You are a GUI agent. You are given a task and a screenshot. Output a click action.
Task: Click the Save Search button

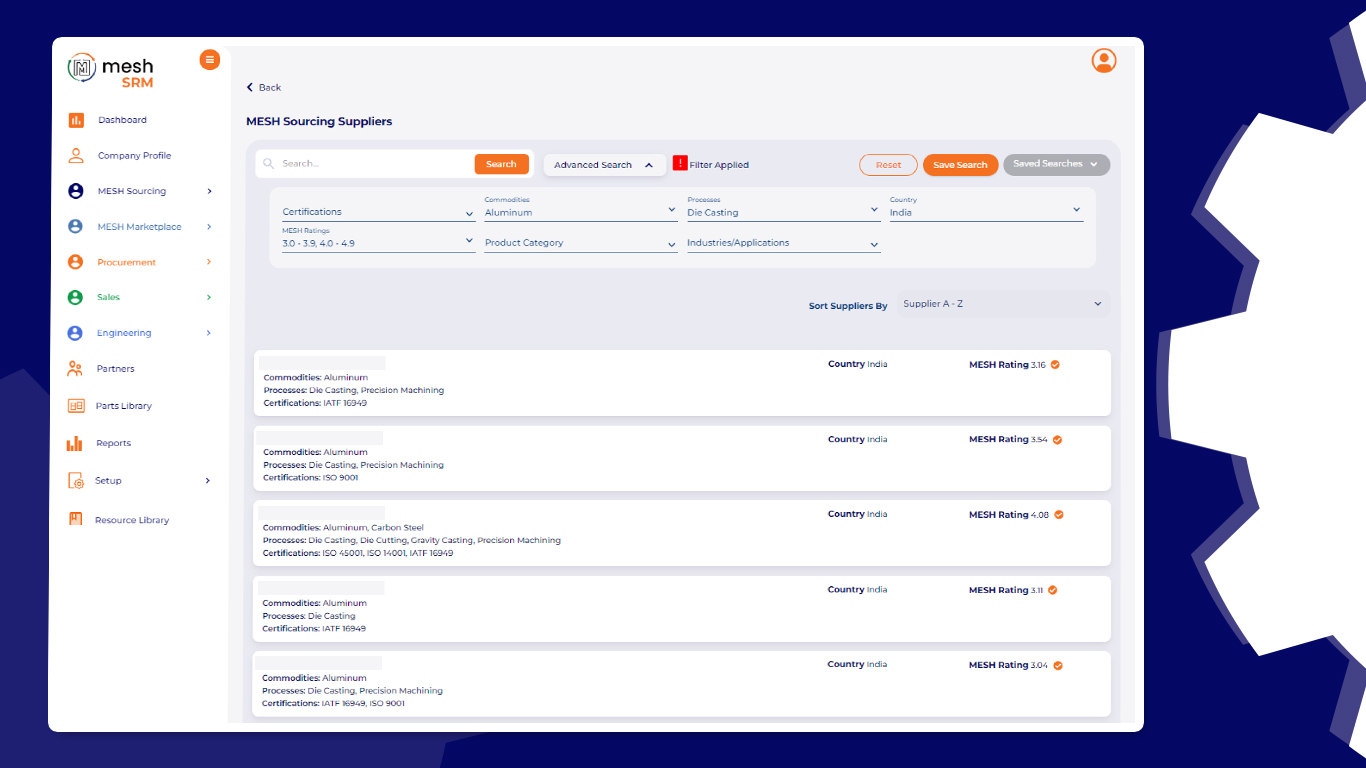[x=960, y=165]
